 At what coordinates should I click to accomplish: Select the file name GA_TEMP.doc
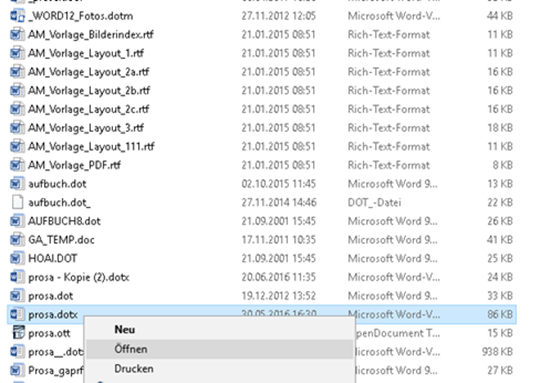[61, 240]
